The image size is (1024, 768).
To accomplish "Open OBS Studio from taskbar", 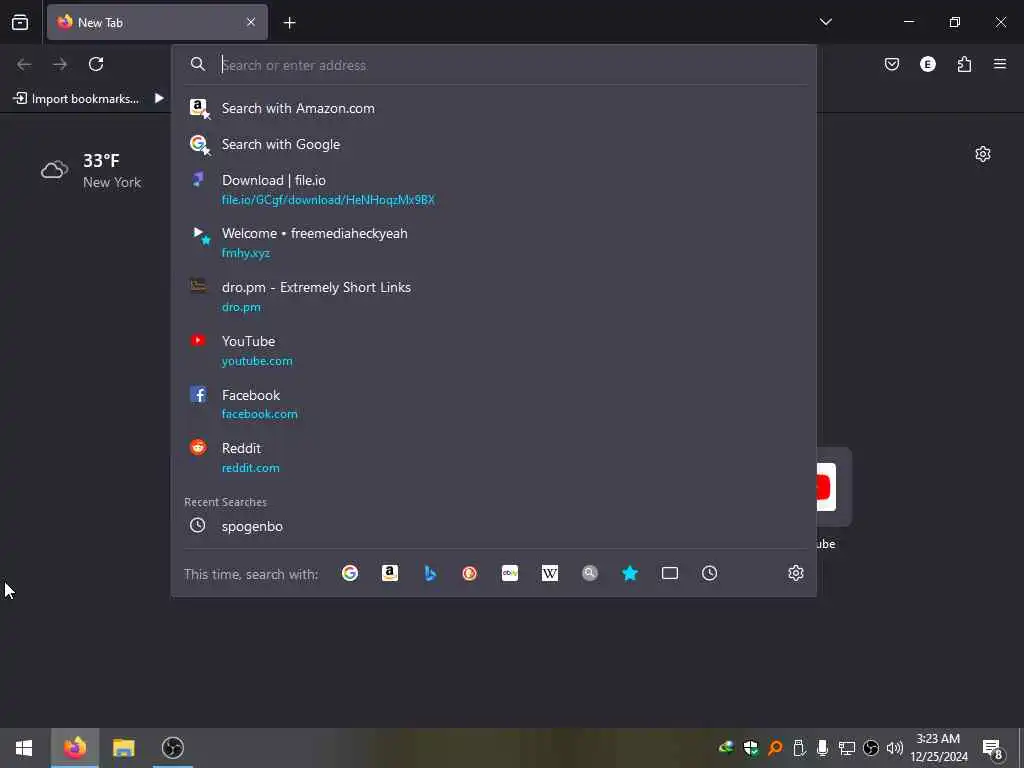I will click(x=173, y=748).
